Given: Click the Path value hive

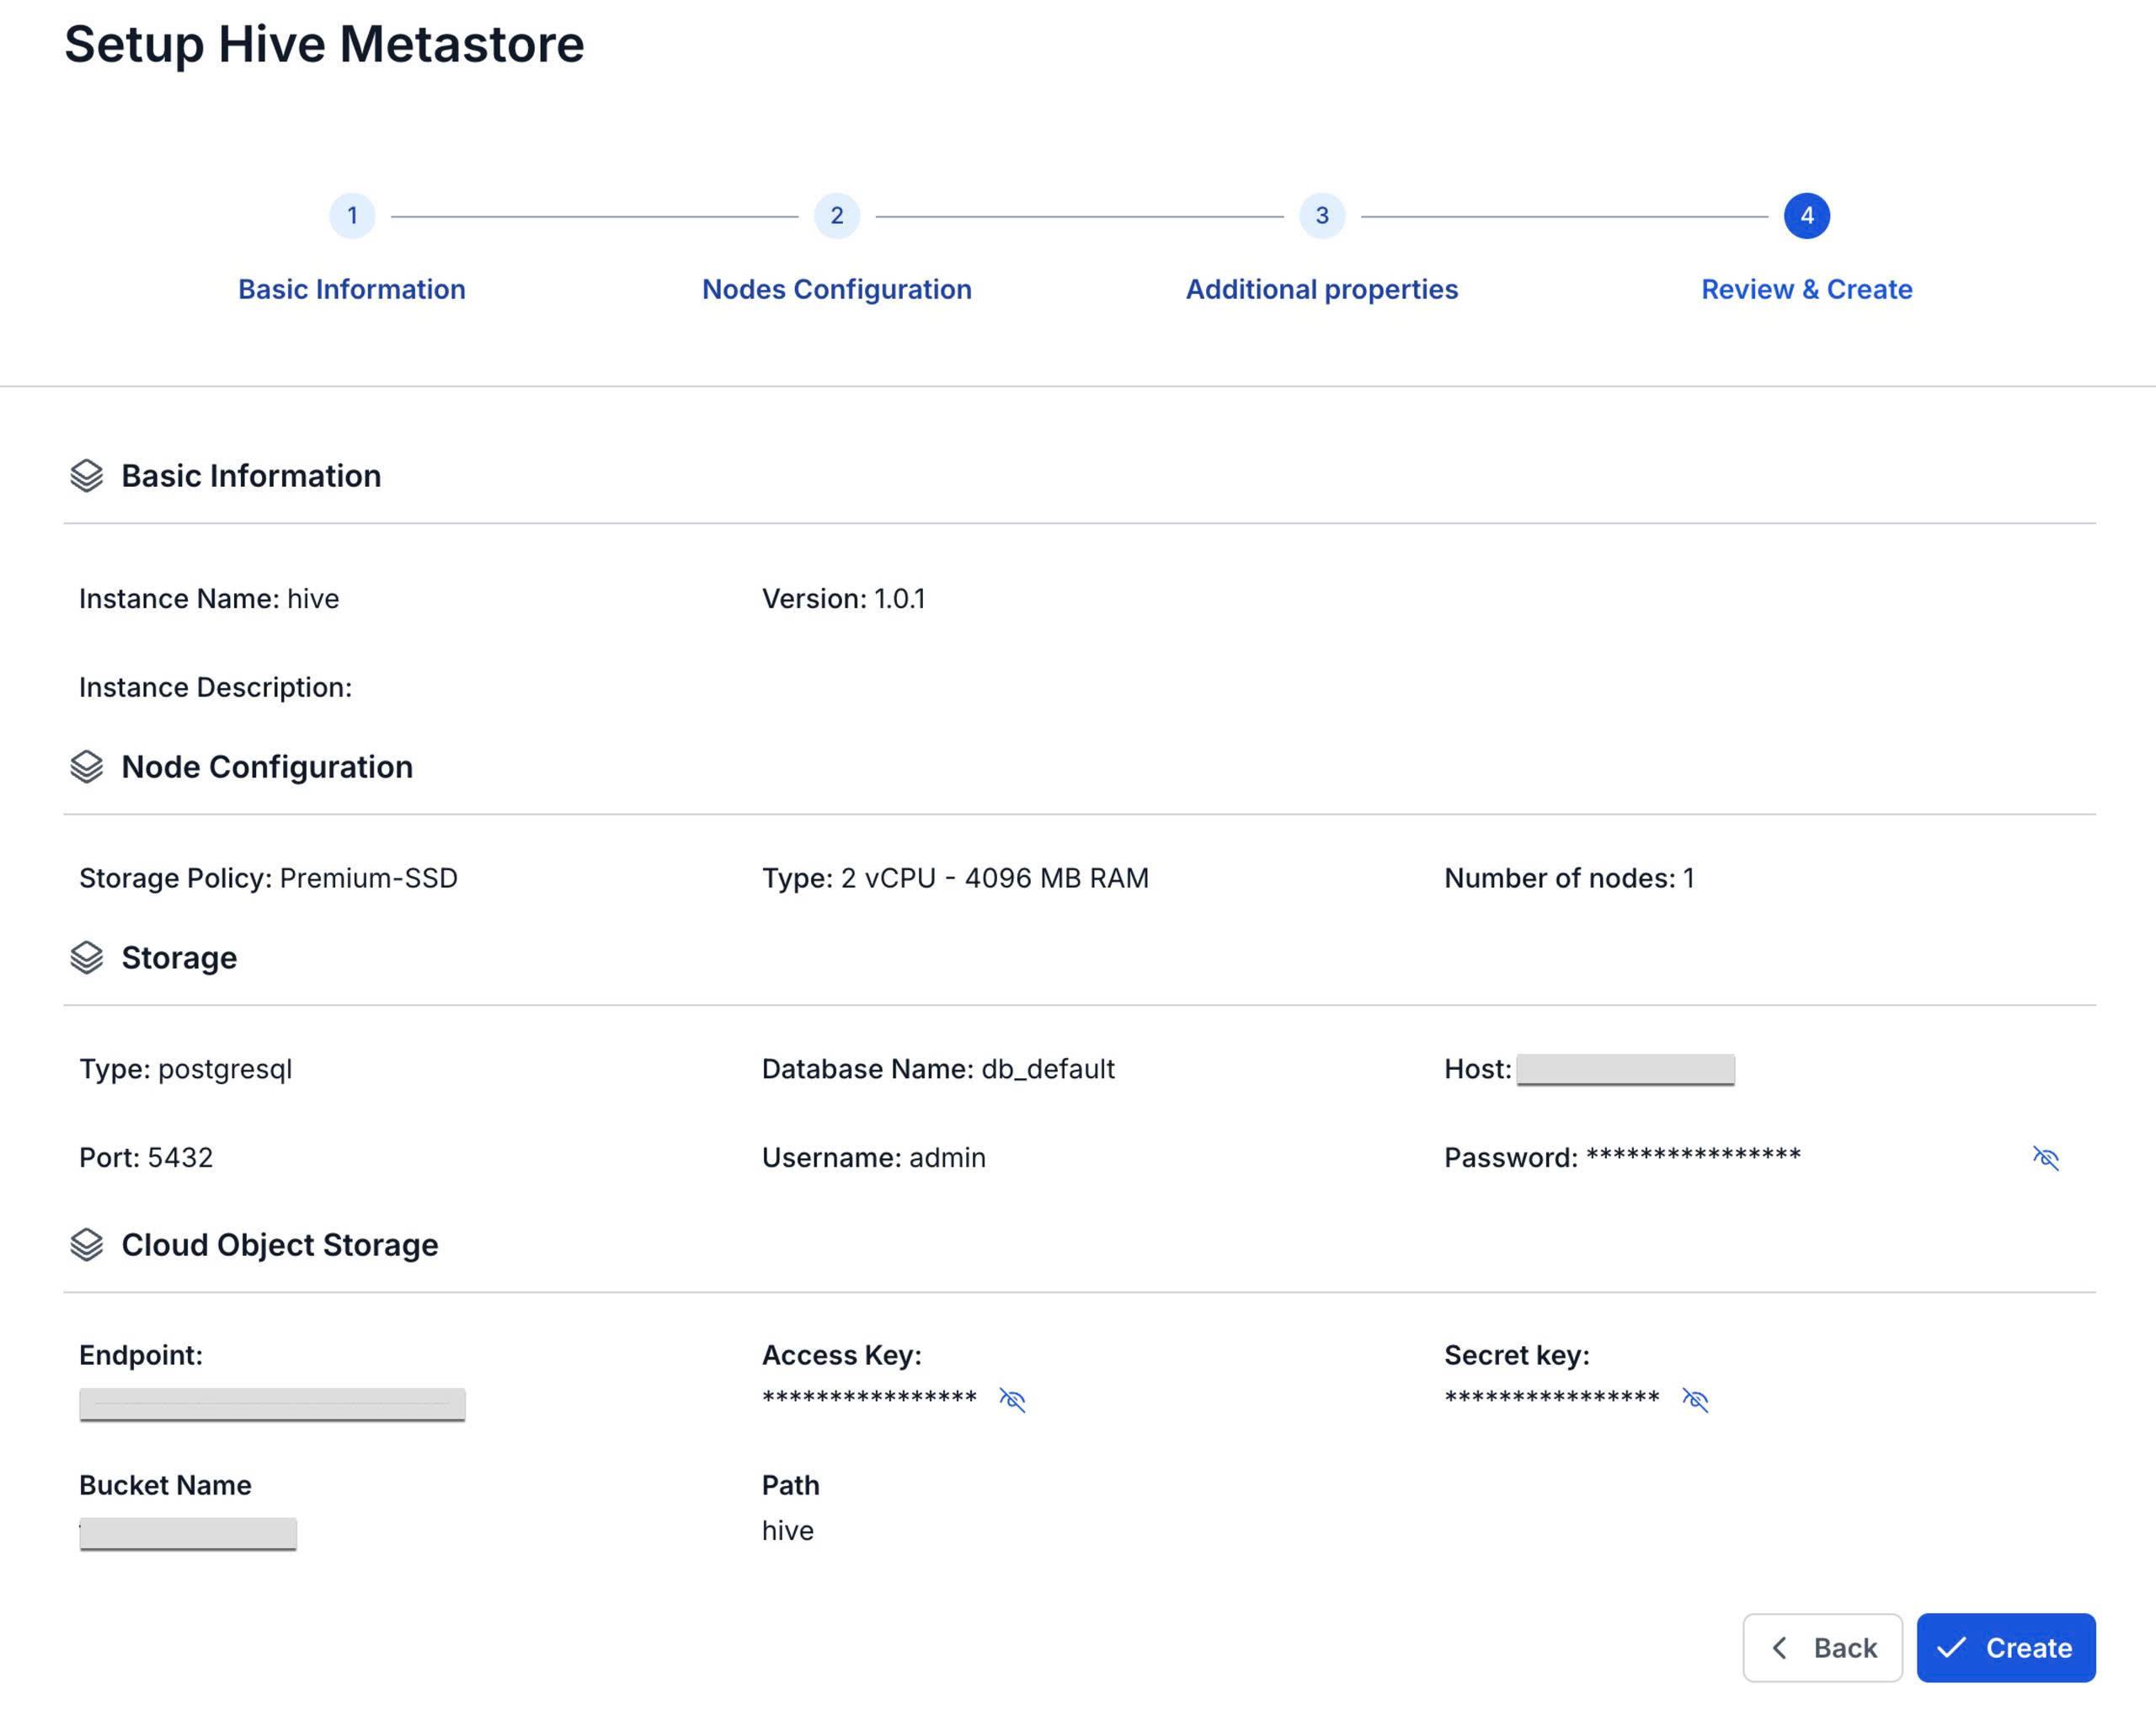Looking at the screenshot, I should click(x=788, y=1531).
